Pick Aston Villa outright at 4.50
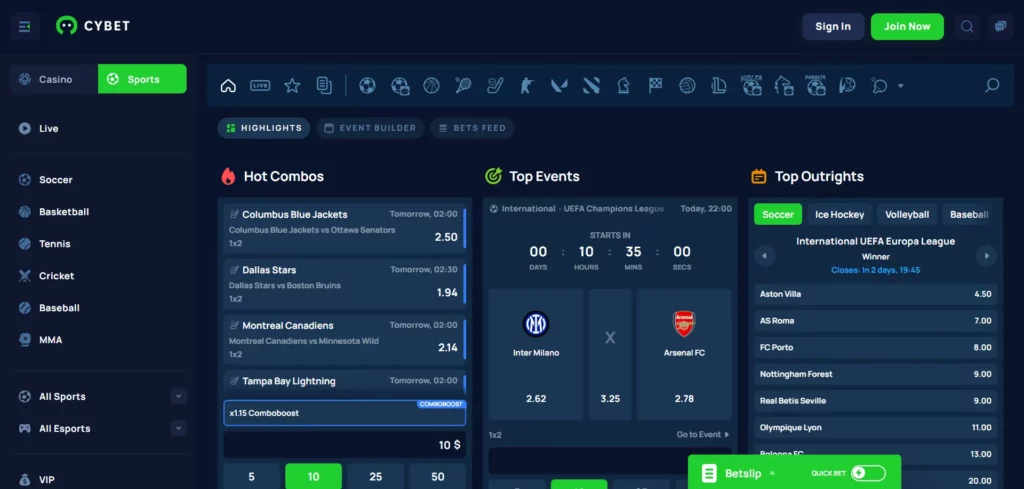 click(876, 294)
